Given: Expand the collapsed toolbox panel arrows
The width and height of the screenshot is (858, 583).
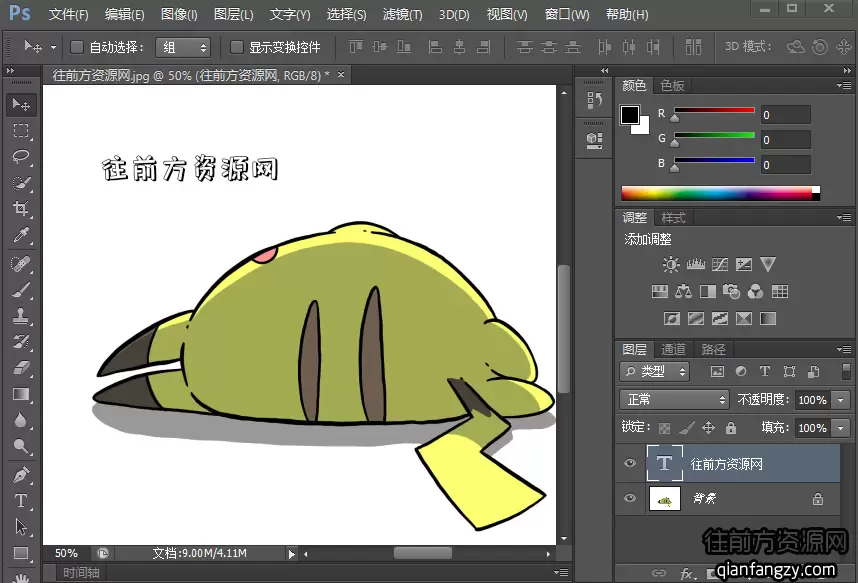Looking at the screenshot, I should coord(10,71).
